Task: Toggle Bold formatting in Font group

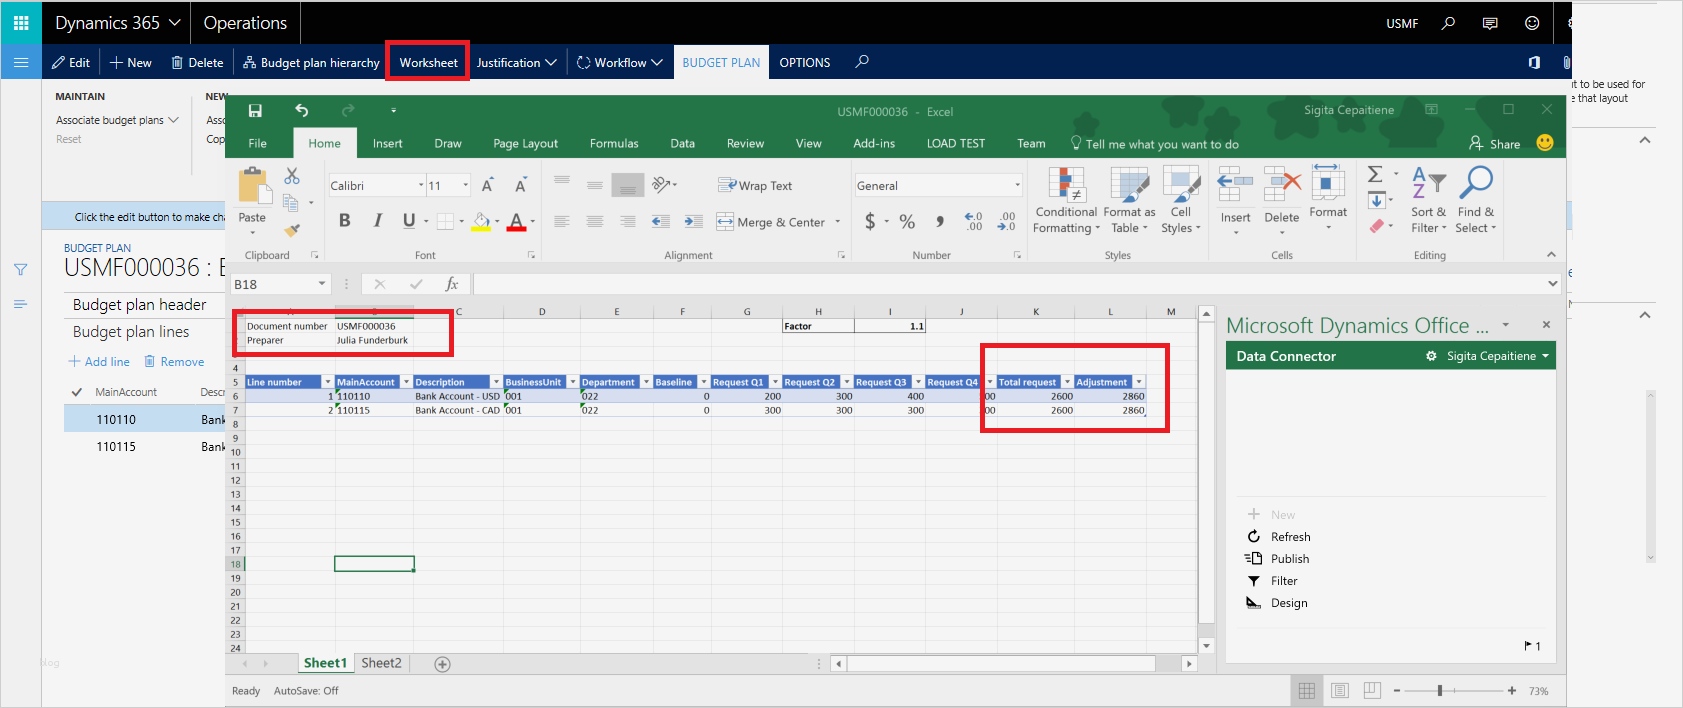Action: click(344, 221)
